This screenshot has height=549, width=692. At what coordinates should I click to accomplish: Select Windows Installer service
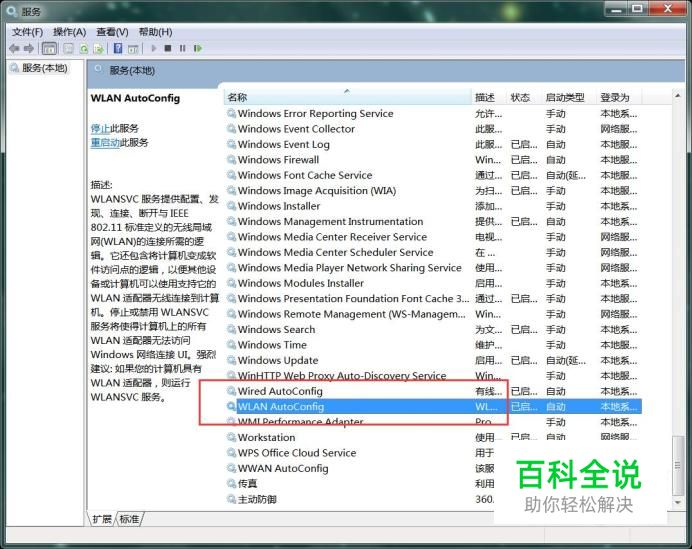(433, 206)
